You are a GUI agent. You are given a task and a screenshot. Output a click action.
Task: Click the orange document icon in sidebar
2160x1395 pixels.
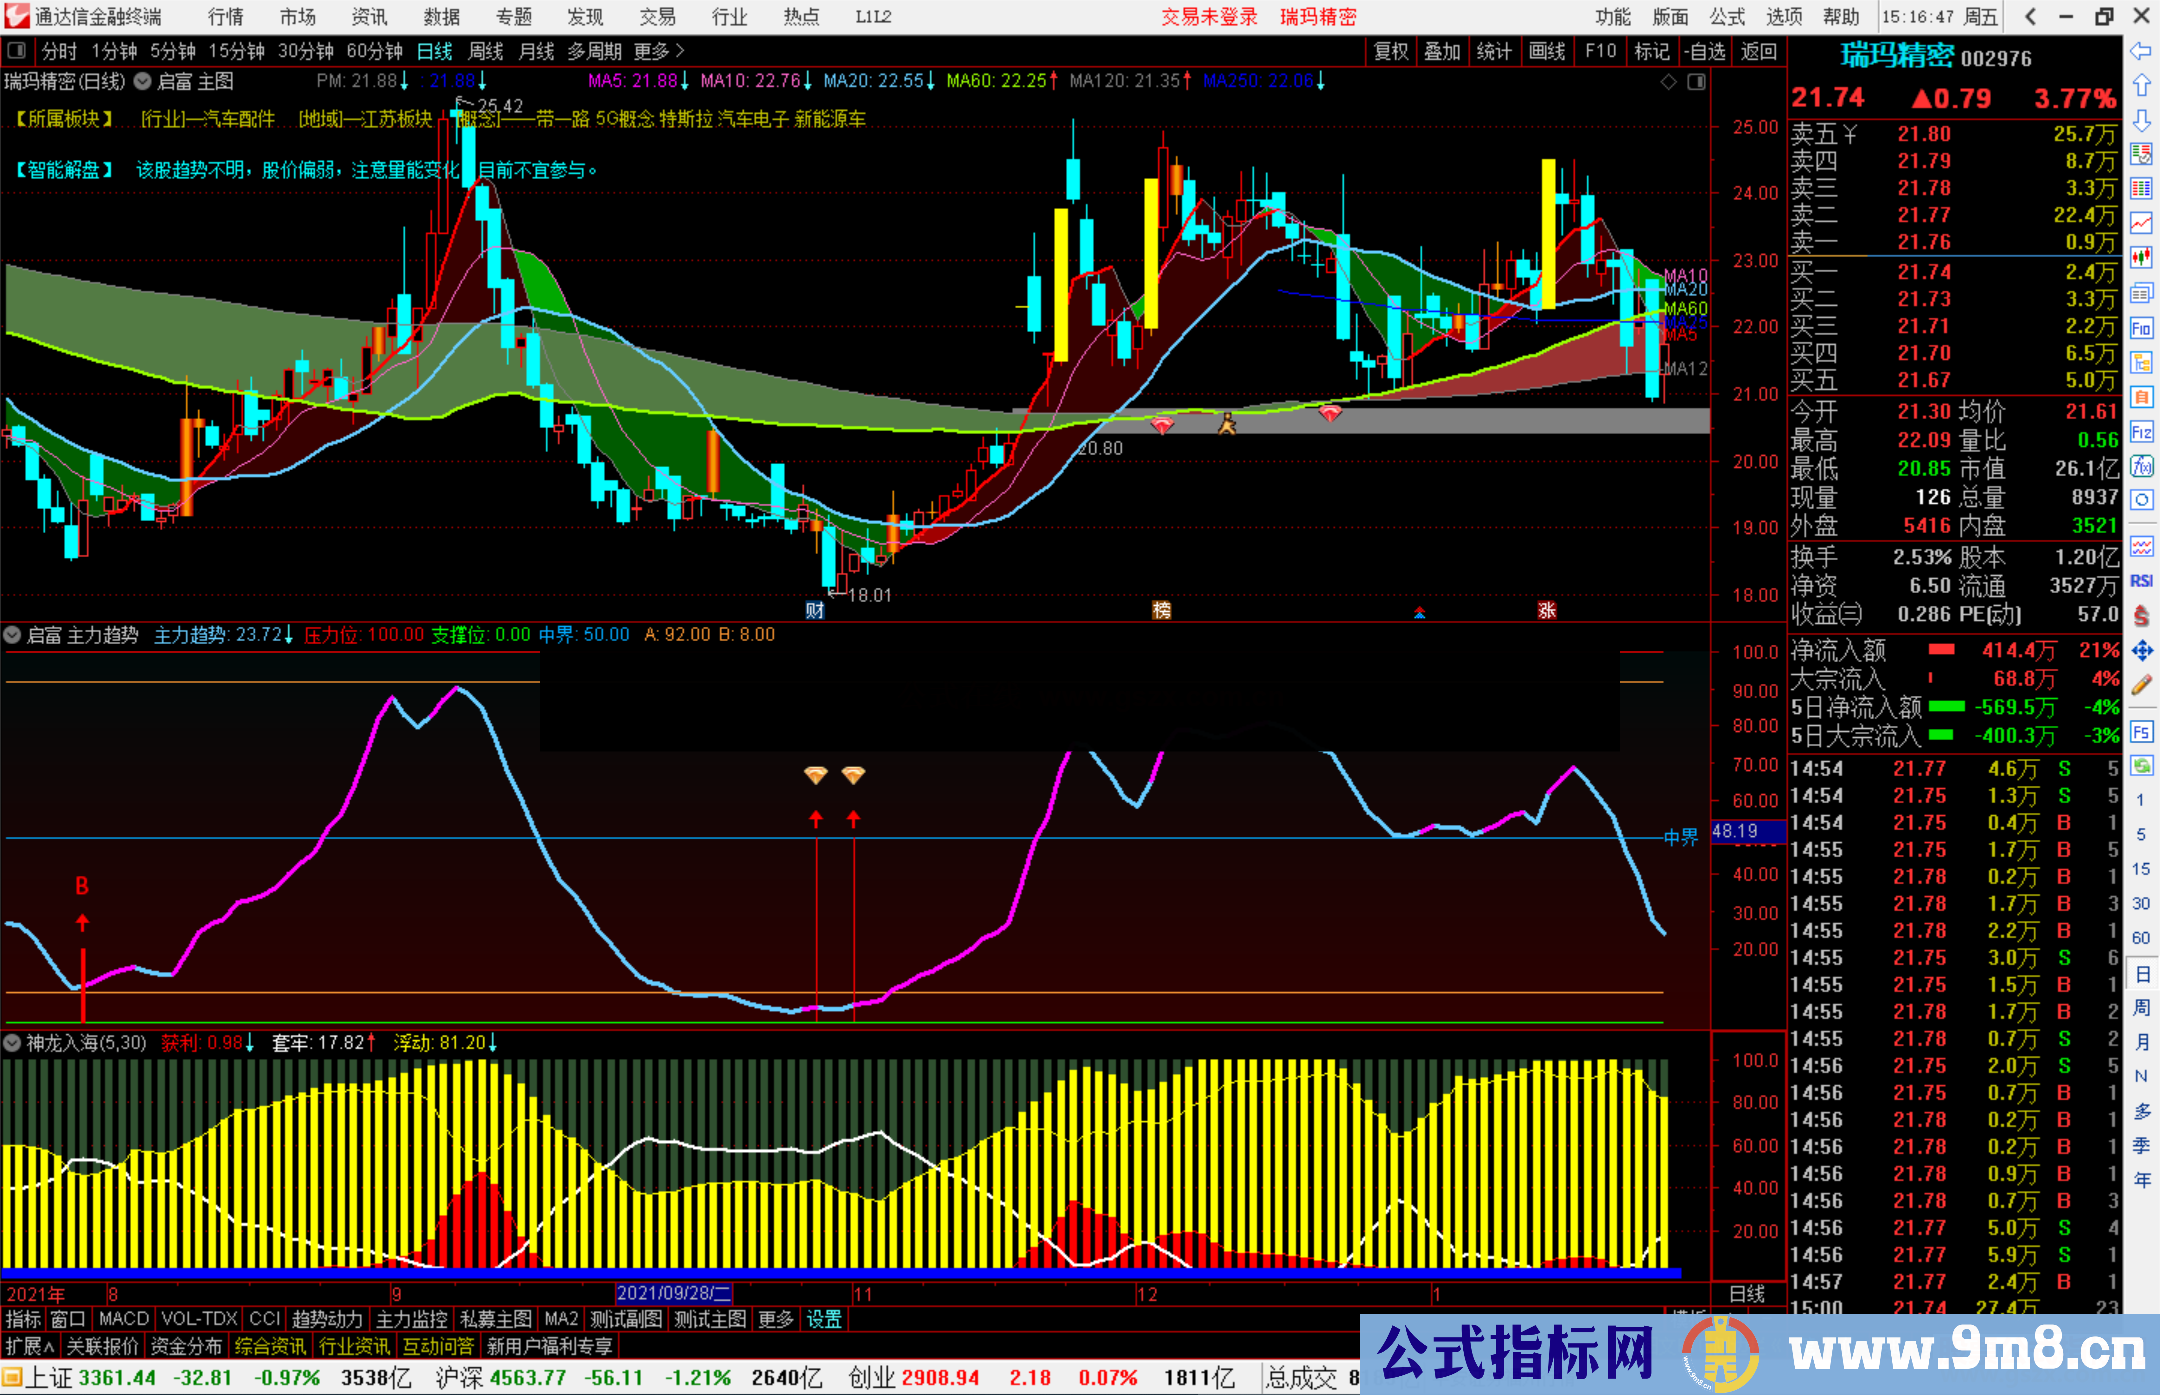pyautogui.click(x=2141, y=397)
